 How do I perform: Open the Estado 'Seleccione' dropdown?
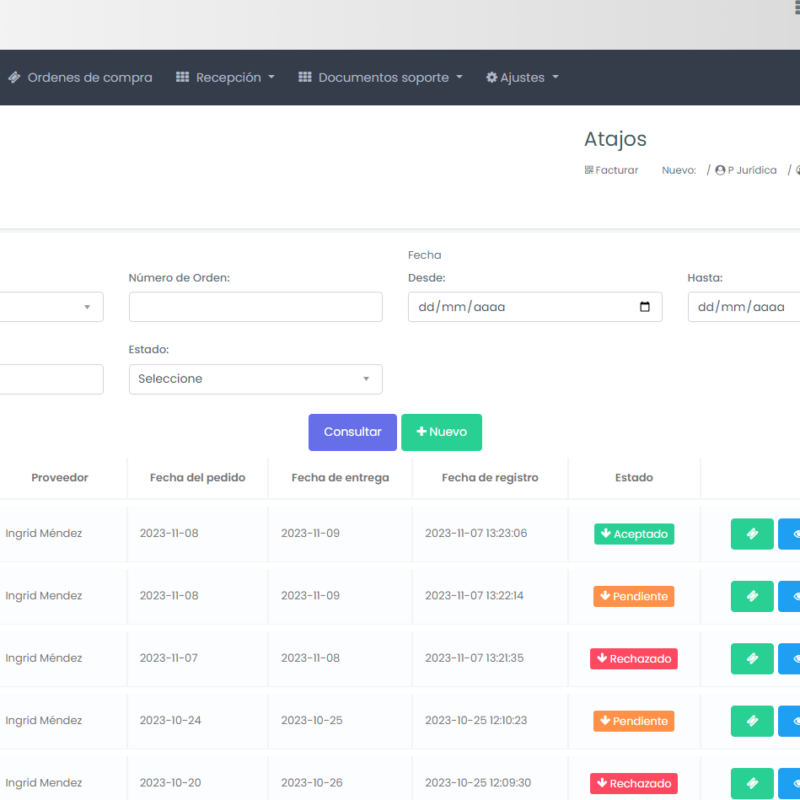click(x=255, y=379)
